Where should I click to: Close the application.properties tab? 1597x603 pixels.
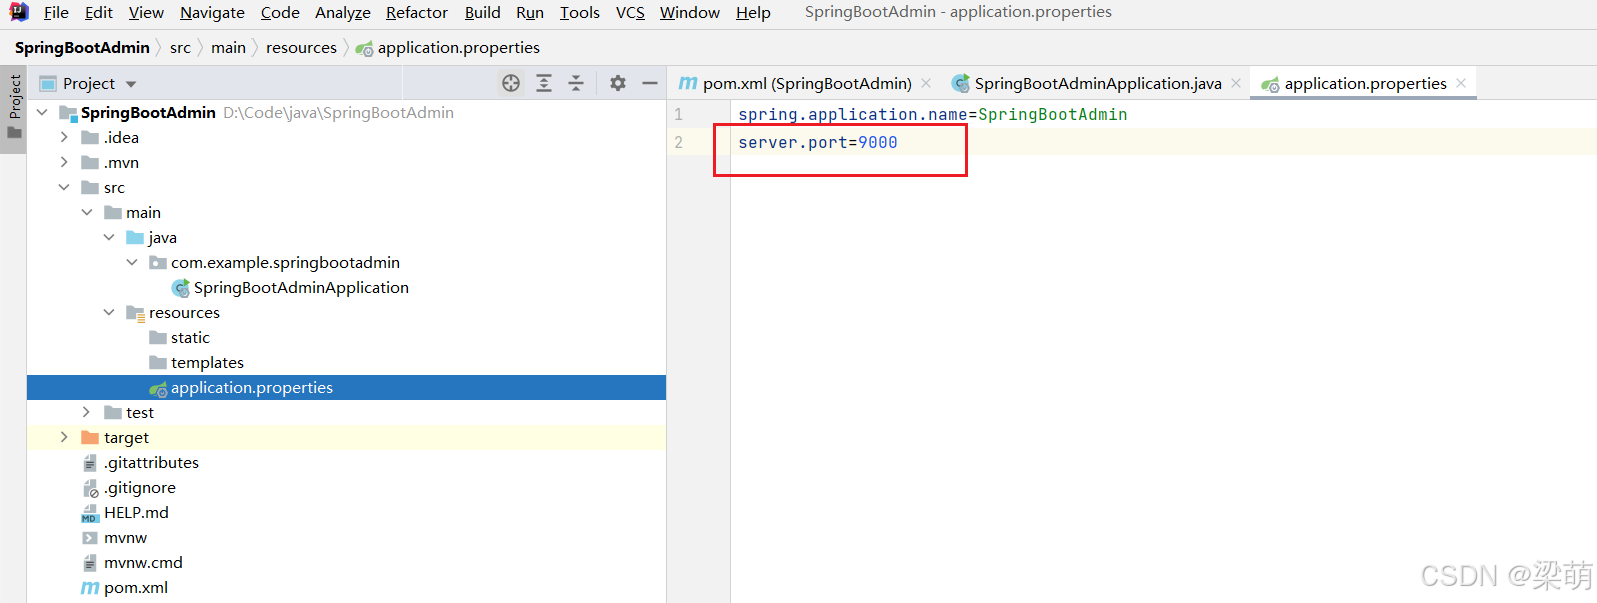coord(1461,83)
